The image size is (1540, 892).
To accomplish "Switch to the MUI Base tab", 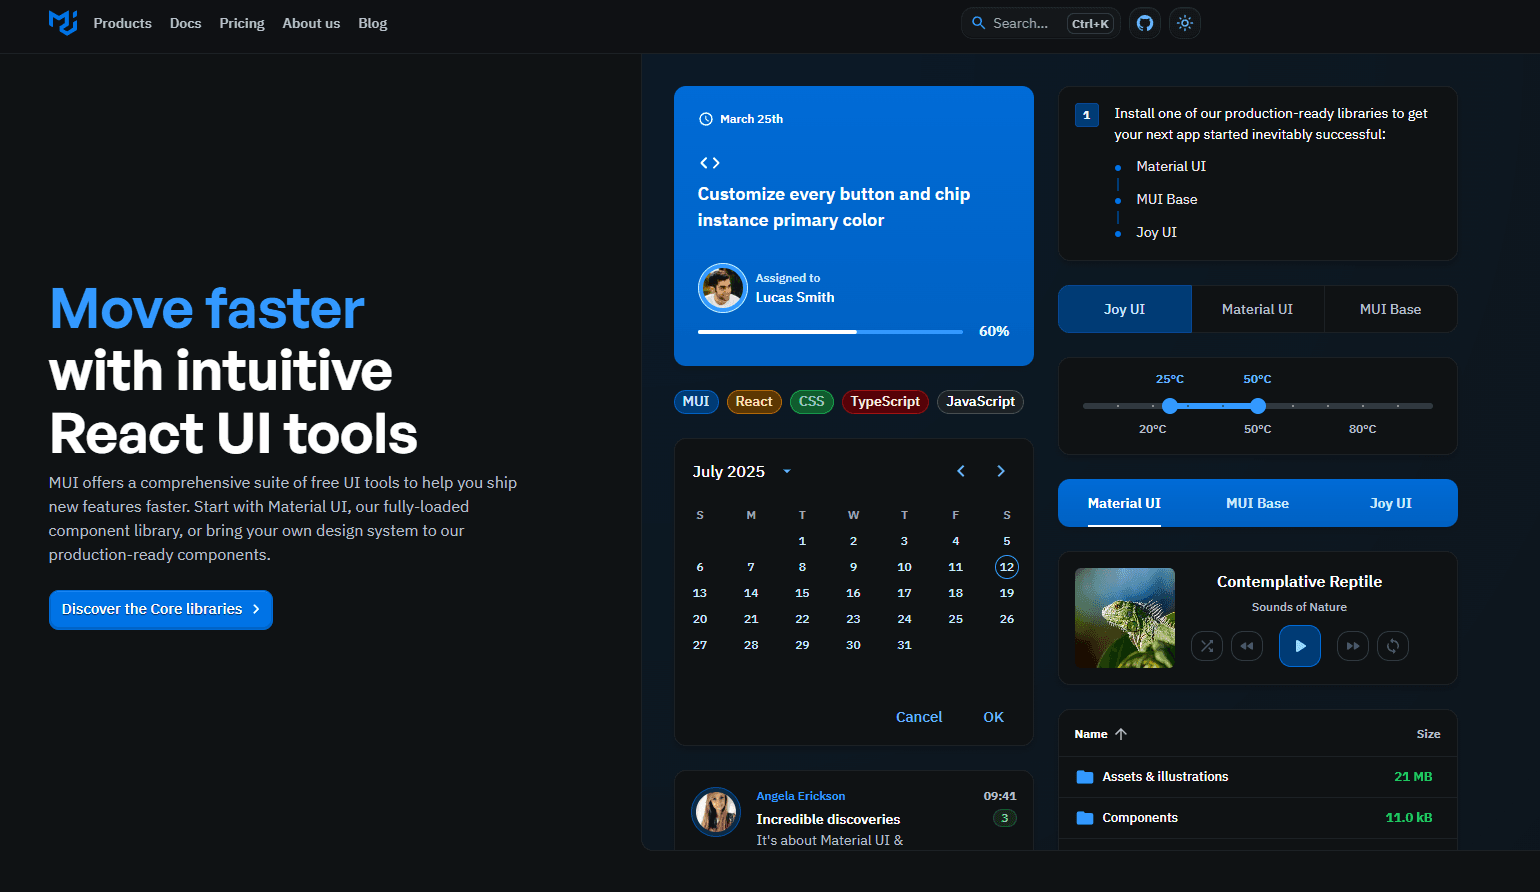I will pyautogui.click(x=1390, y=309).
